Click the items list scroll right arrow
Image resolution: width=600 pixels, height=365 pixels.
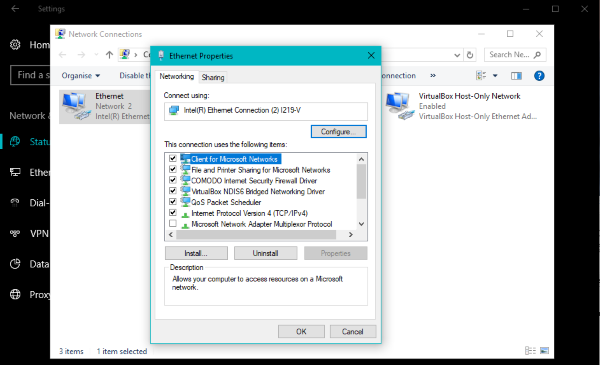[x=351, y=235]
